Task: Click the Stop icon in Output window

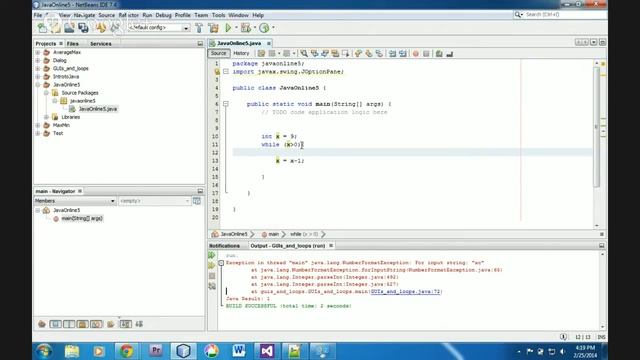Action: coord(212,276)
